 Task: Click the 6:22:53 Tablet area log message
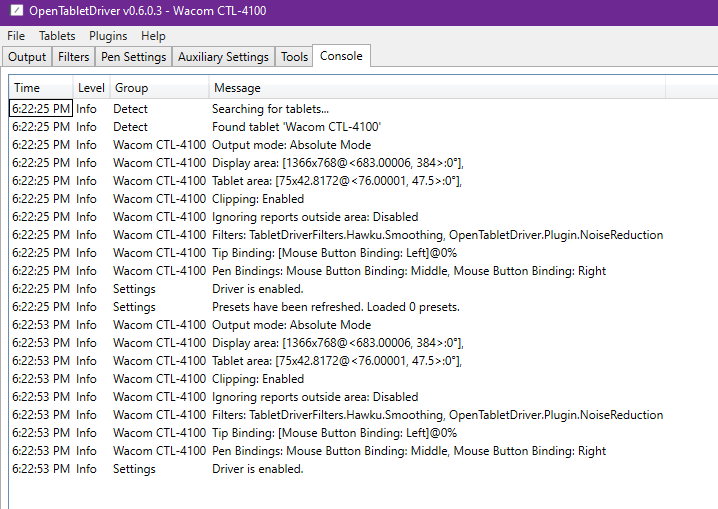337,361
